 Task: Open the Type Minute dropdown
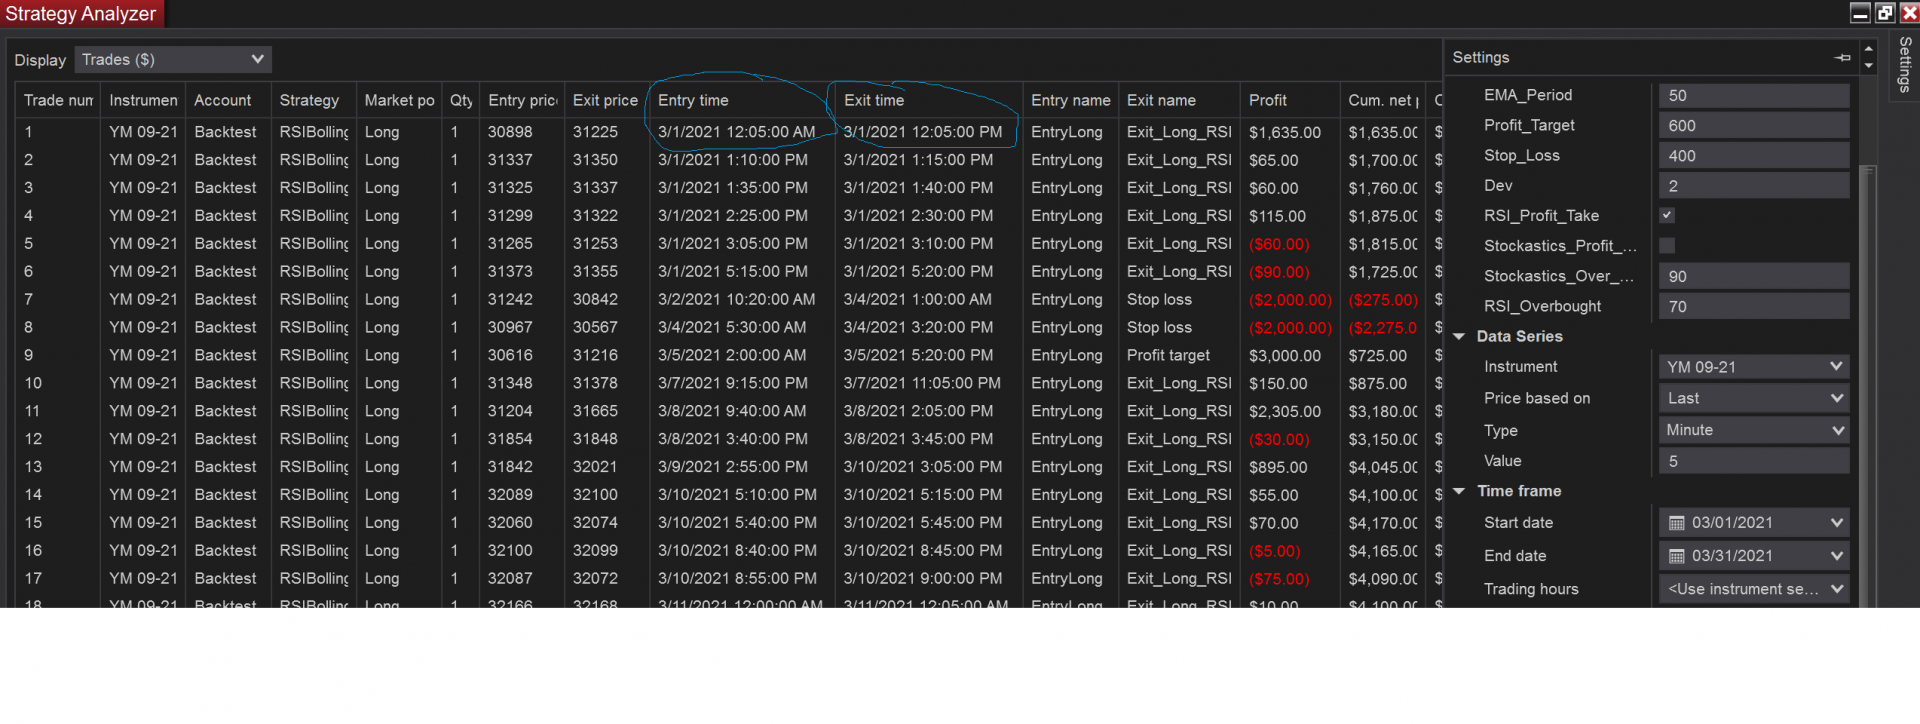point(1754,430)
